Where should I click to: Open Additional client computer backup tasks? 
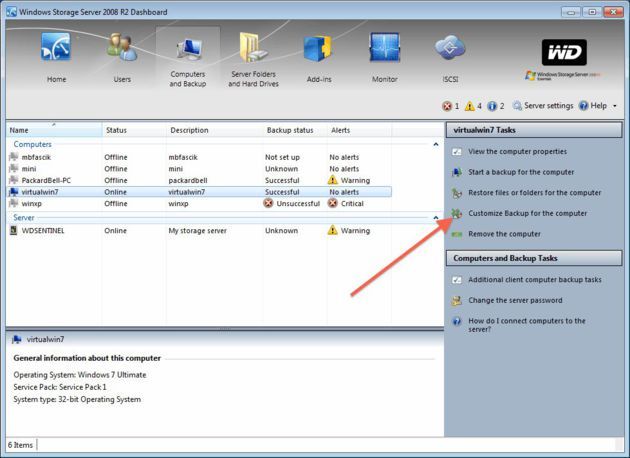[x=535, y=280]
